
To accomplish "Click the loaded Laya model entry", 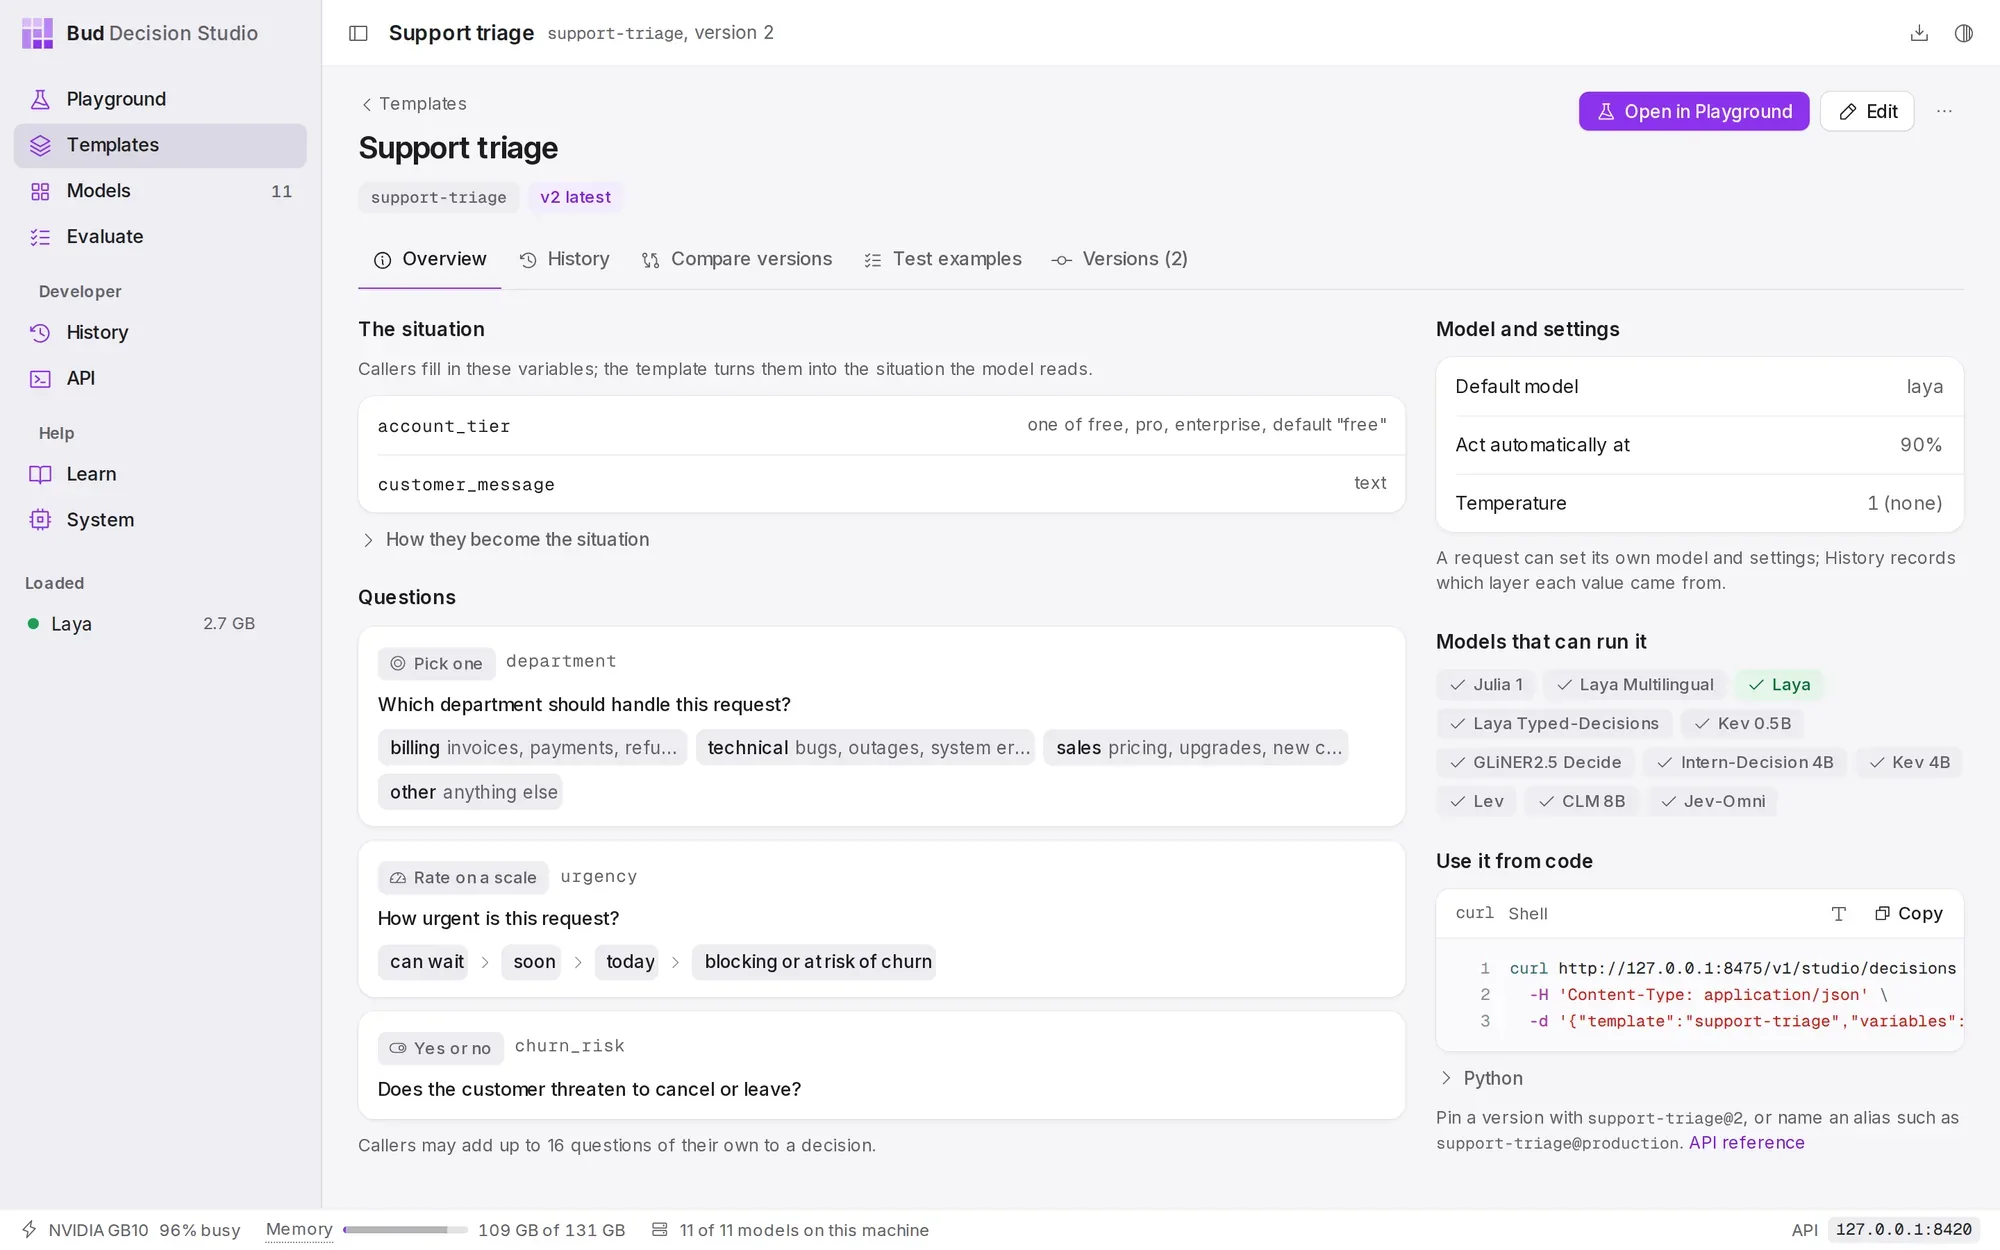I will (x=141, y=624).
